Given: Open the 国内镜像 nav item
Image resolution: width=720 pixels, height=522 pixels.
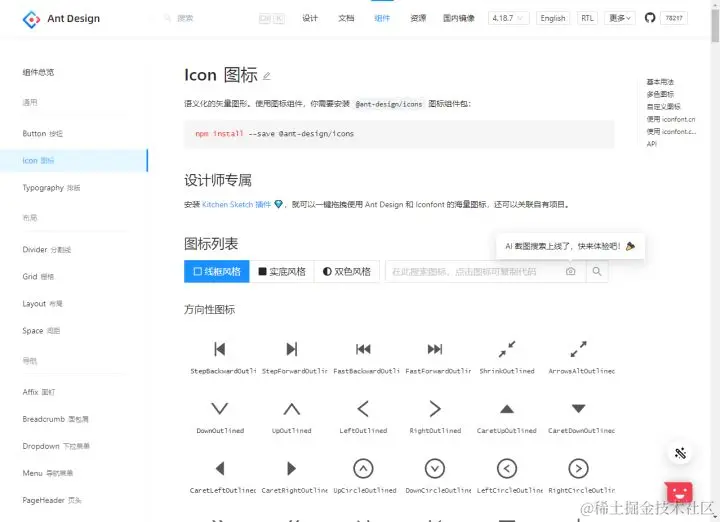Looking at the screenshot, I should pyautogui.click(x=459, y=18).
